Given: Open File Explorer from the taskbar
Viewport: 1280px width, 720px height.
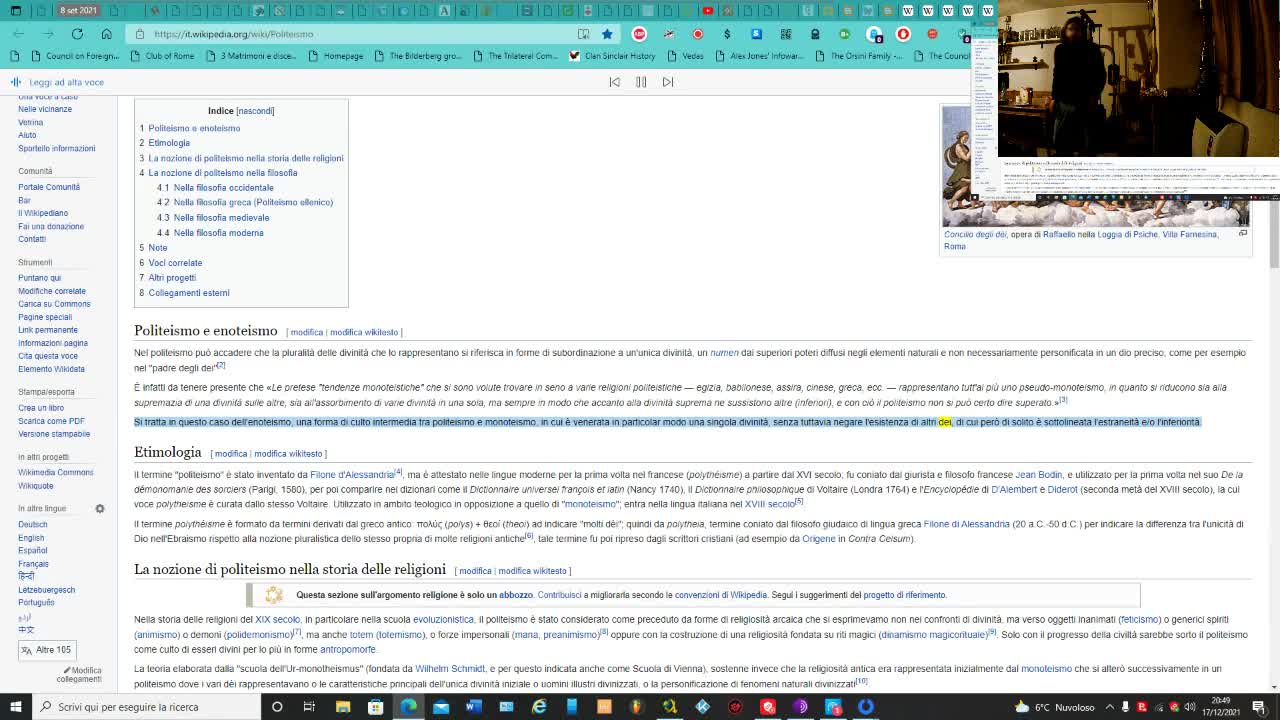Looking at the screenshot, I should (x=343, y=707).
